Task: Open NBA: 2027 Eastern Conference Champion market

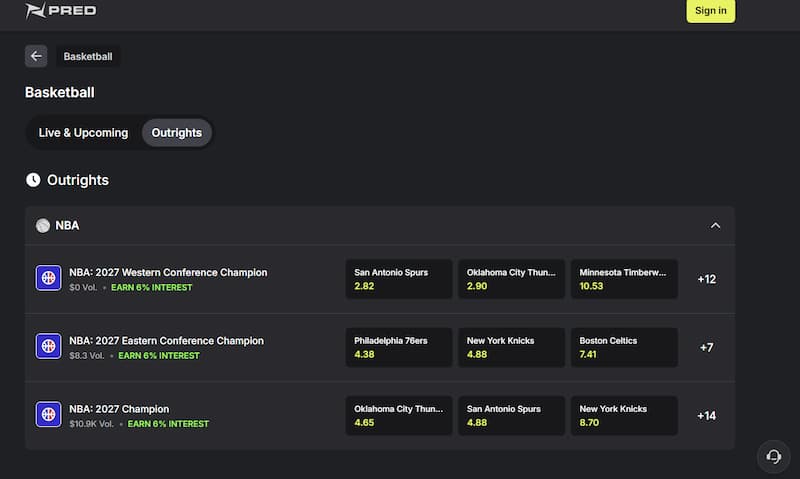Action: (x=167, y=341)
